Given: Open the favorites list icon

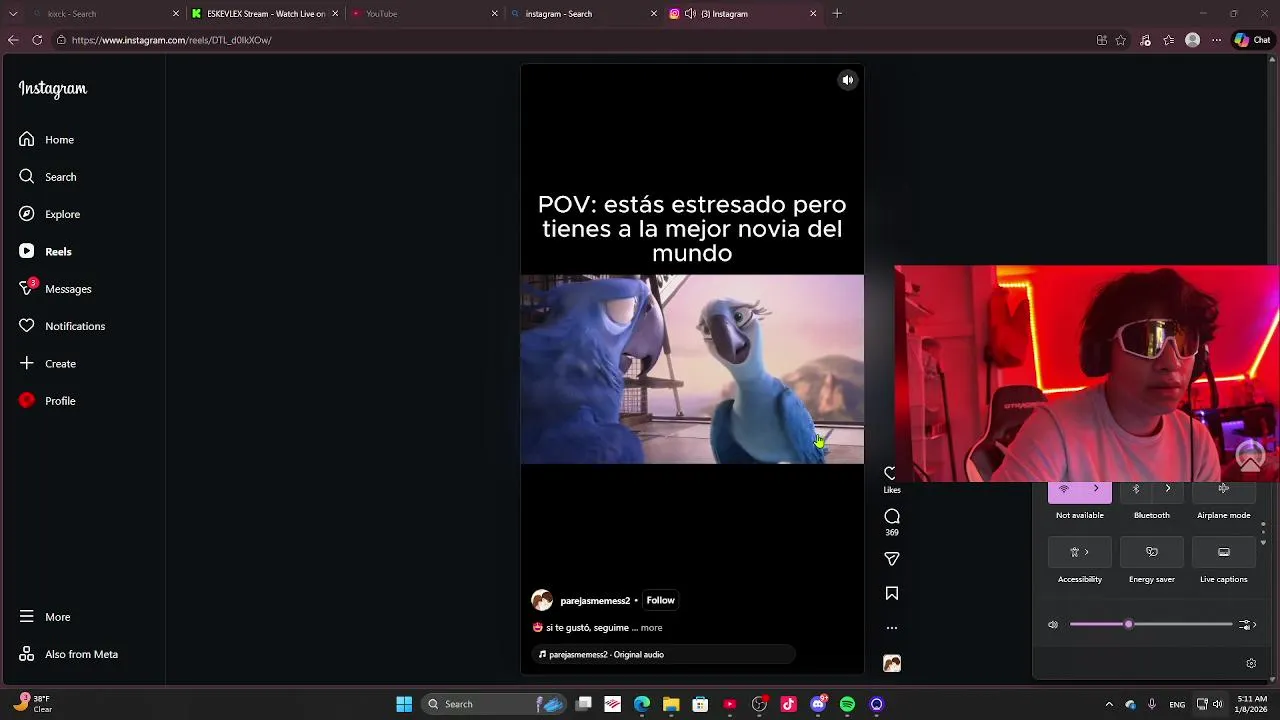Looking at the screenshot, I should pos(1168,40).
